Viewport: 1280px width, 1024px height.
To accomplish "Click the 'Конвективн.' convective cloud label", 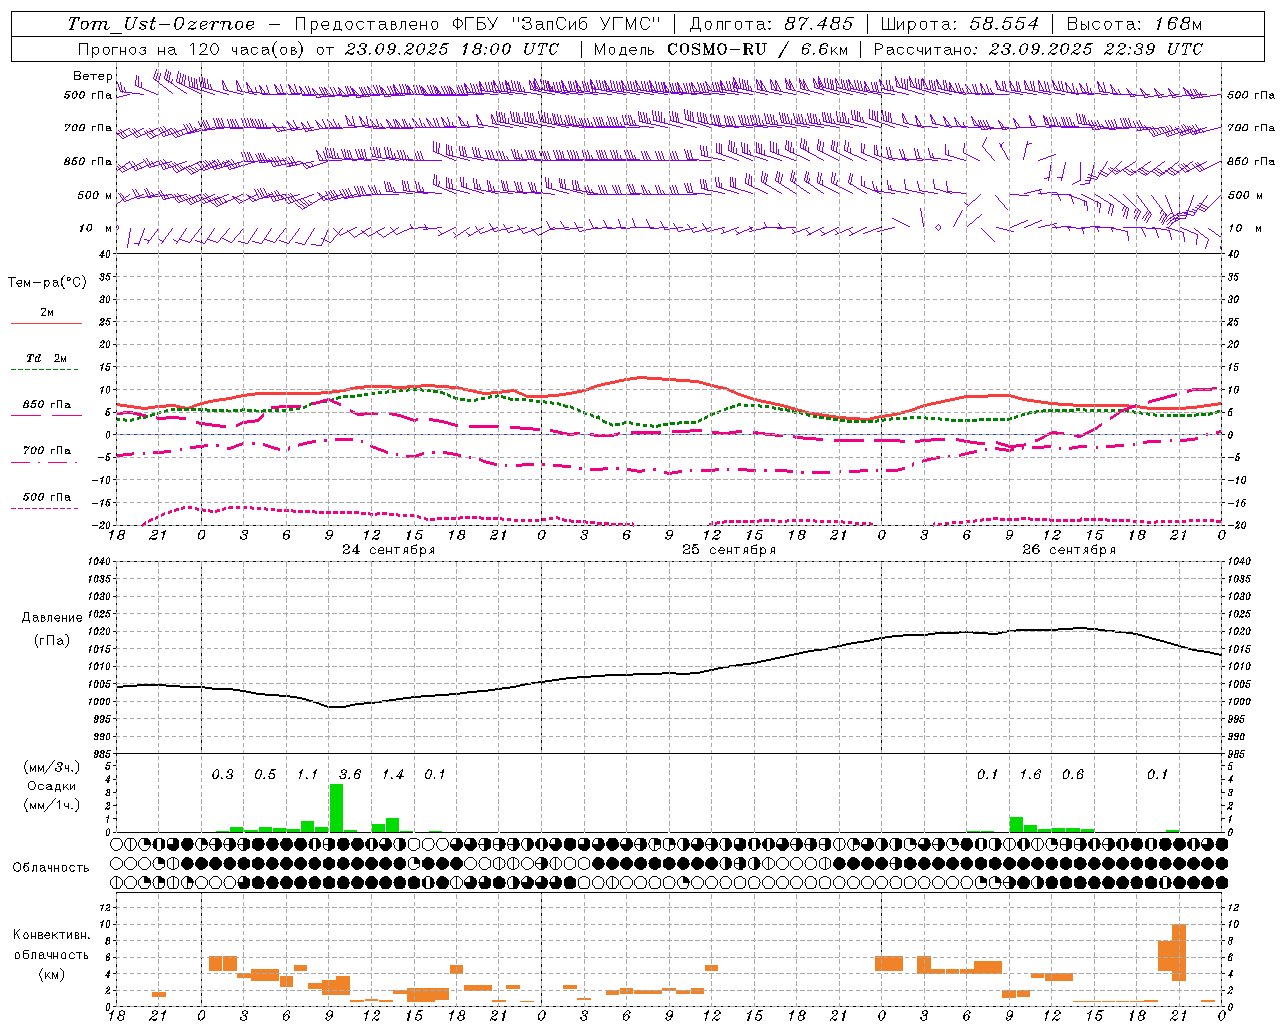I will click(52, 935).
